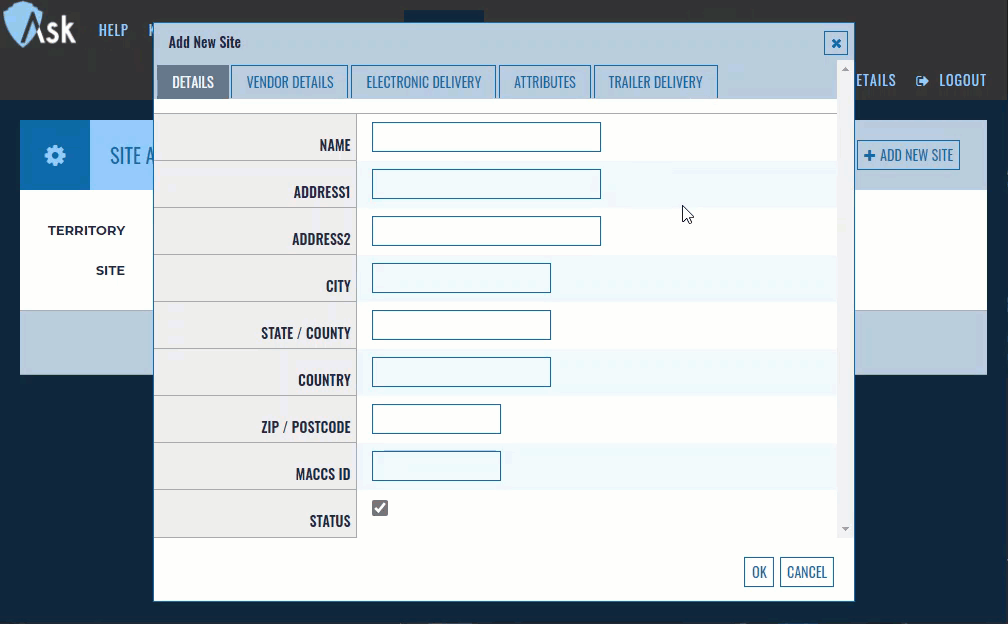The image size is (1008, 624).
Task: Click the Ask shield logo
Action: 40,26
